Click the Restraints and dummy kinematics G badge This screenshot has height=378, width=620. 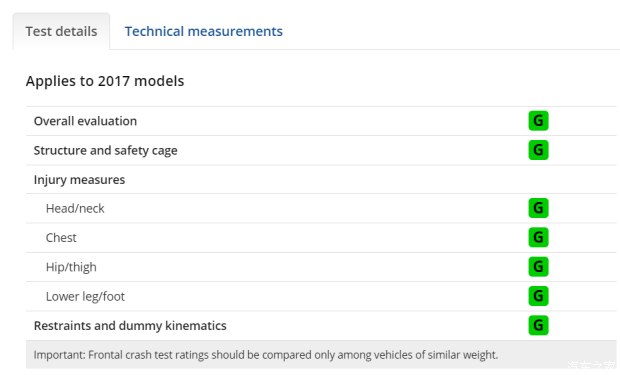(x=538, y=325)
